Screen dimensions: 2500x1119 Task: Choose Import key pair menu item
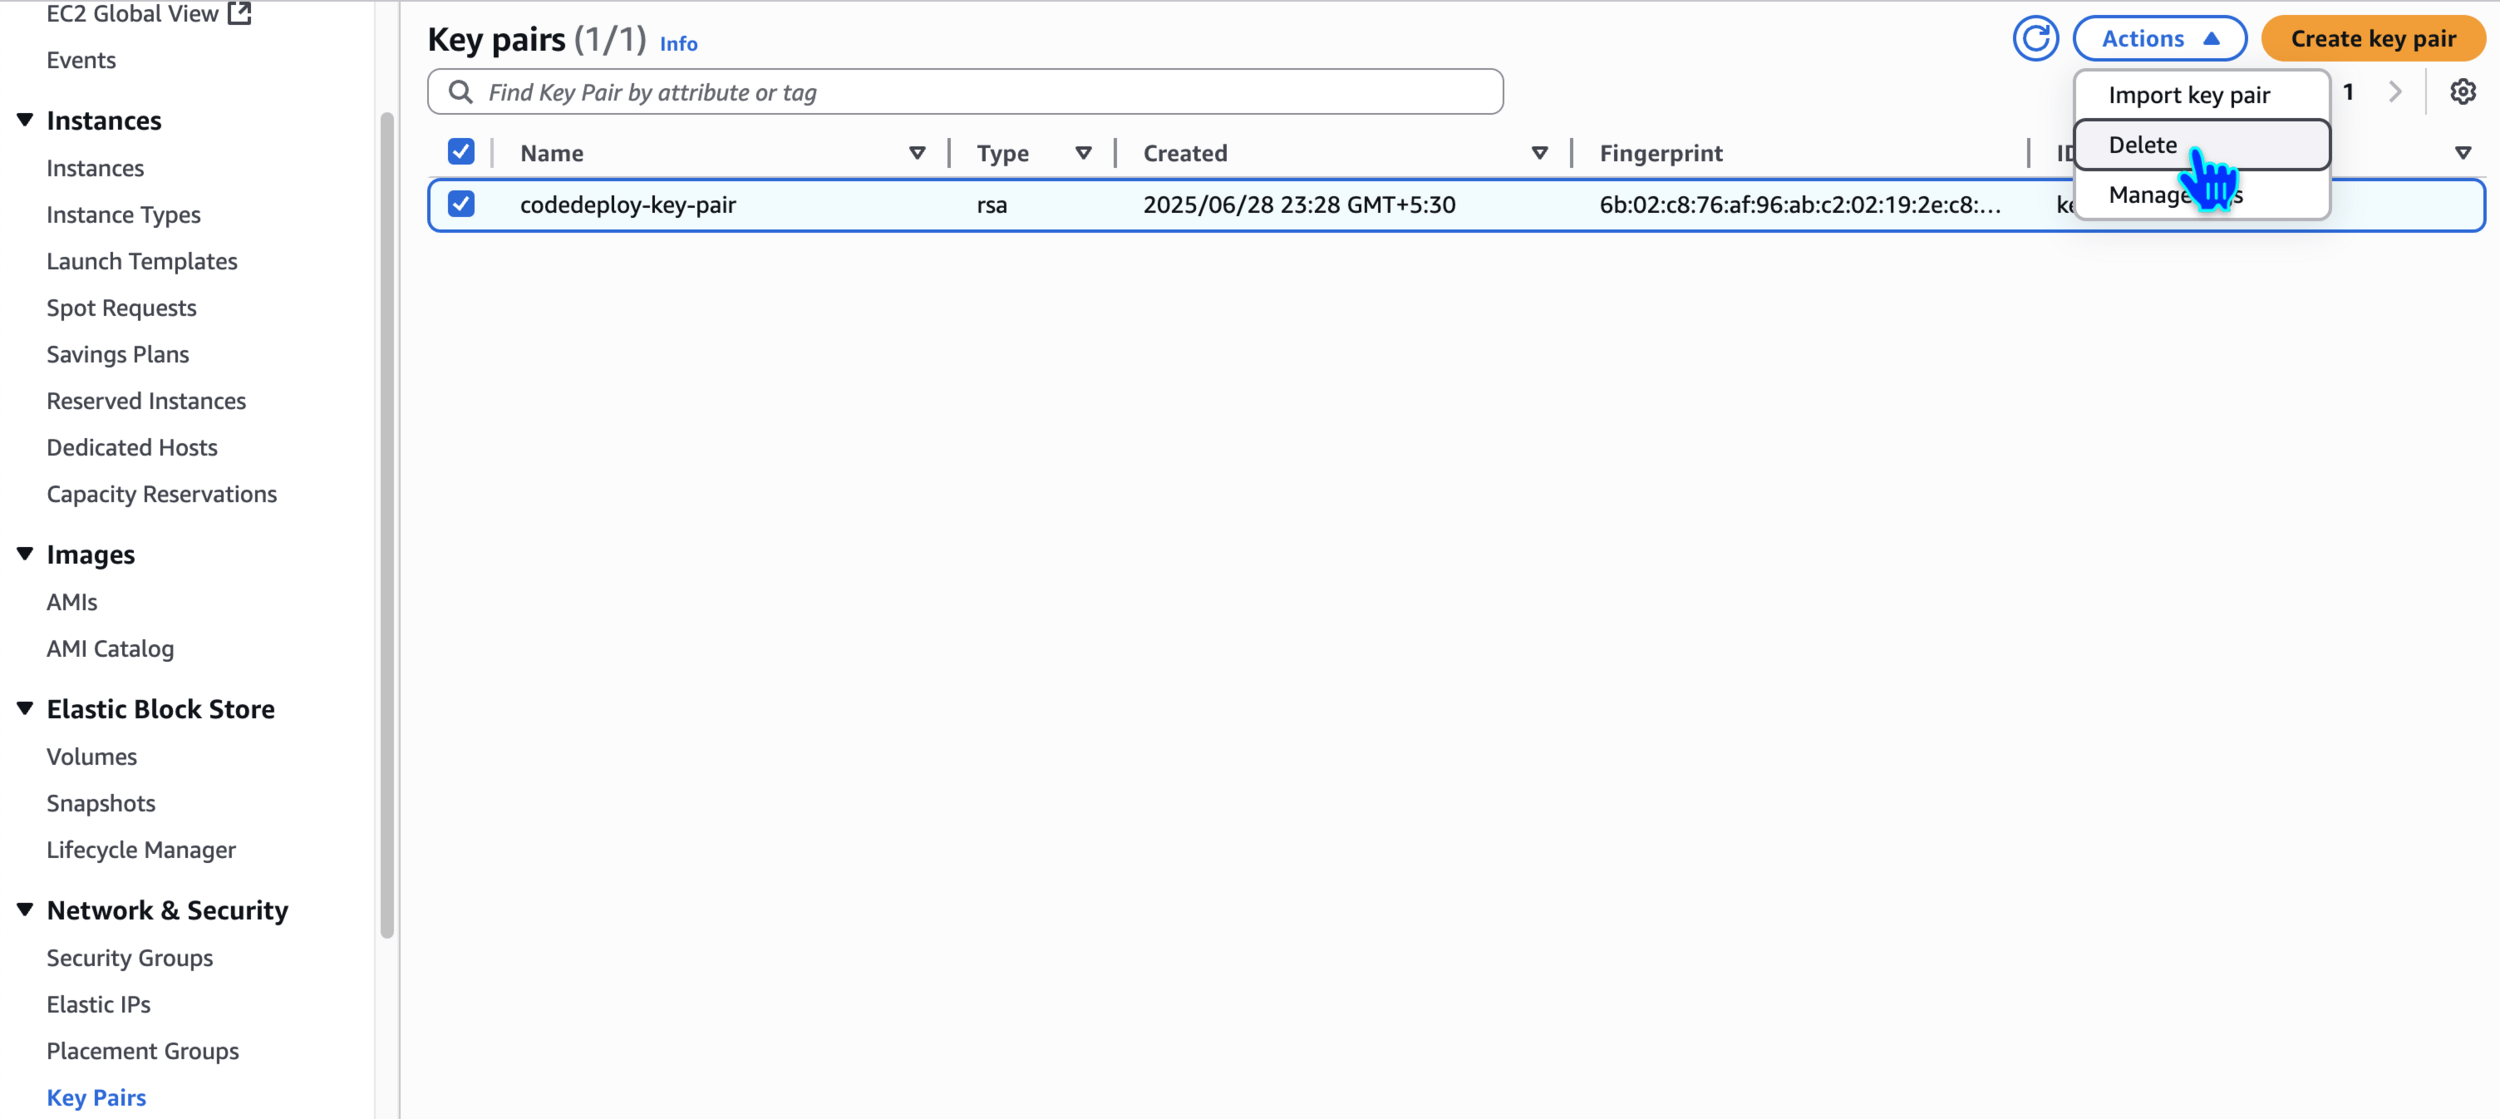pos(2189,95)
